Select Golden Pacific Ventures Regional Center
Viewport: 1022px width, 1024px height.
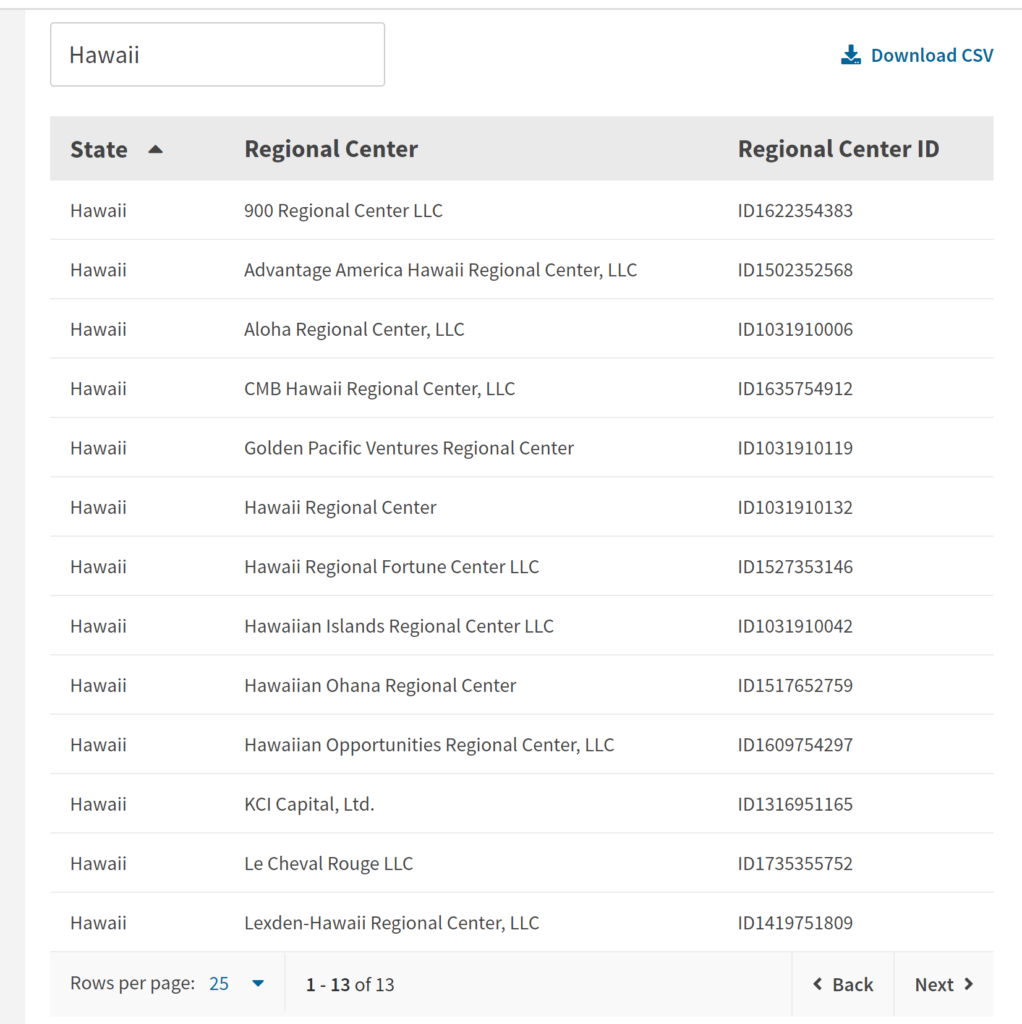tap(409, 448)
